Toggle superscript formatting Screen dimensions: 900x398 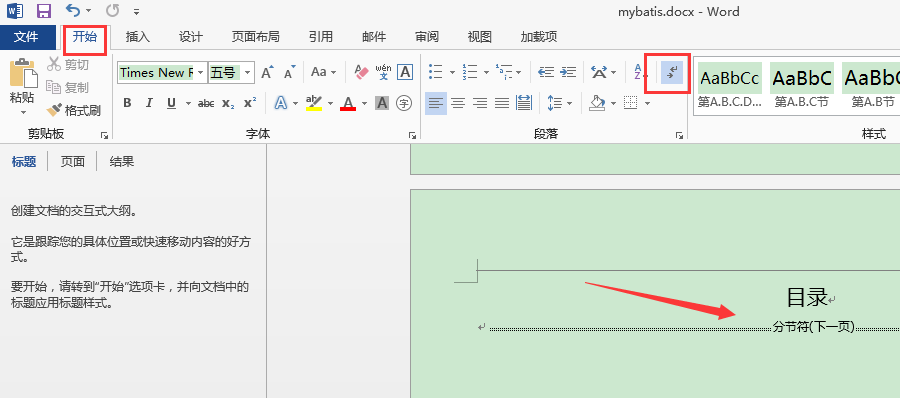click(x=250, y=103)
